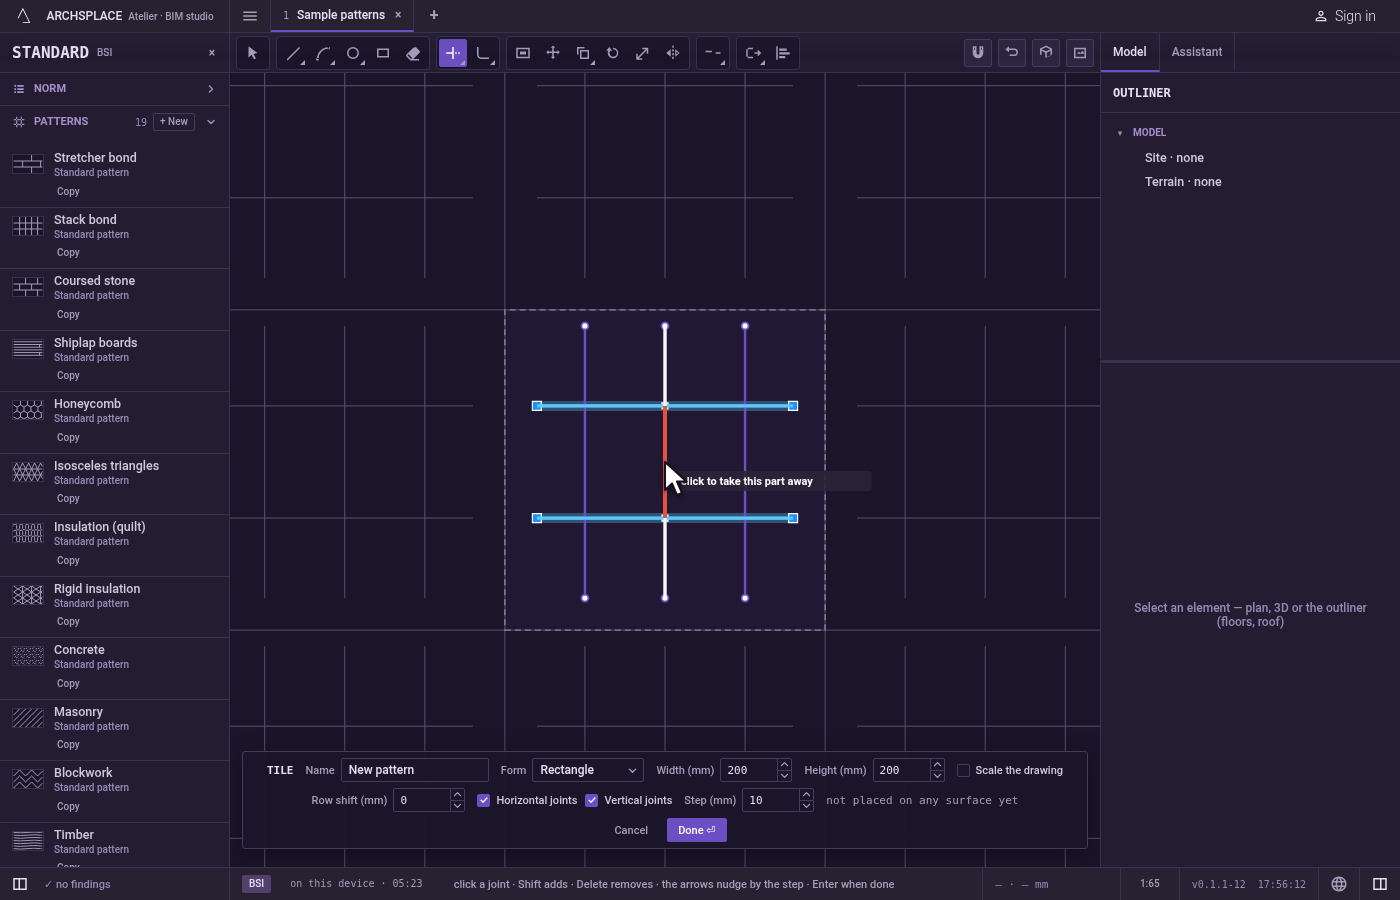The height and width of the screenshot is (900, 1400).
Task: Click the globe language icon in status bar
Action: 1339,884
